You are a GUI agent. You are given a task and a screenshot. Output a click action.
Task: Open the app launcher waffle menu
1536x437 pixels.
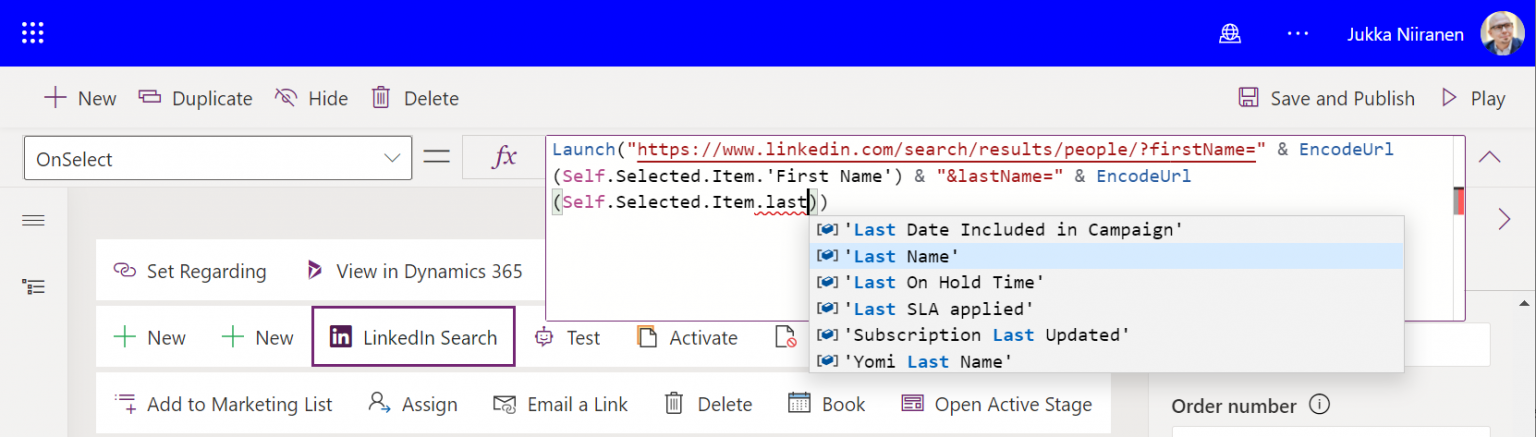point(33,33)
